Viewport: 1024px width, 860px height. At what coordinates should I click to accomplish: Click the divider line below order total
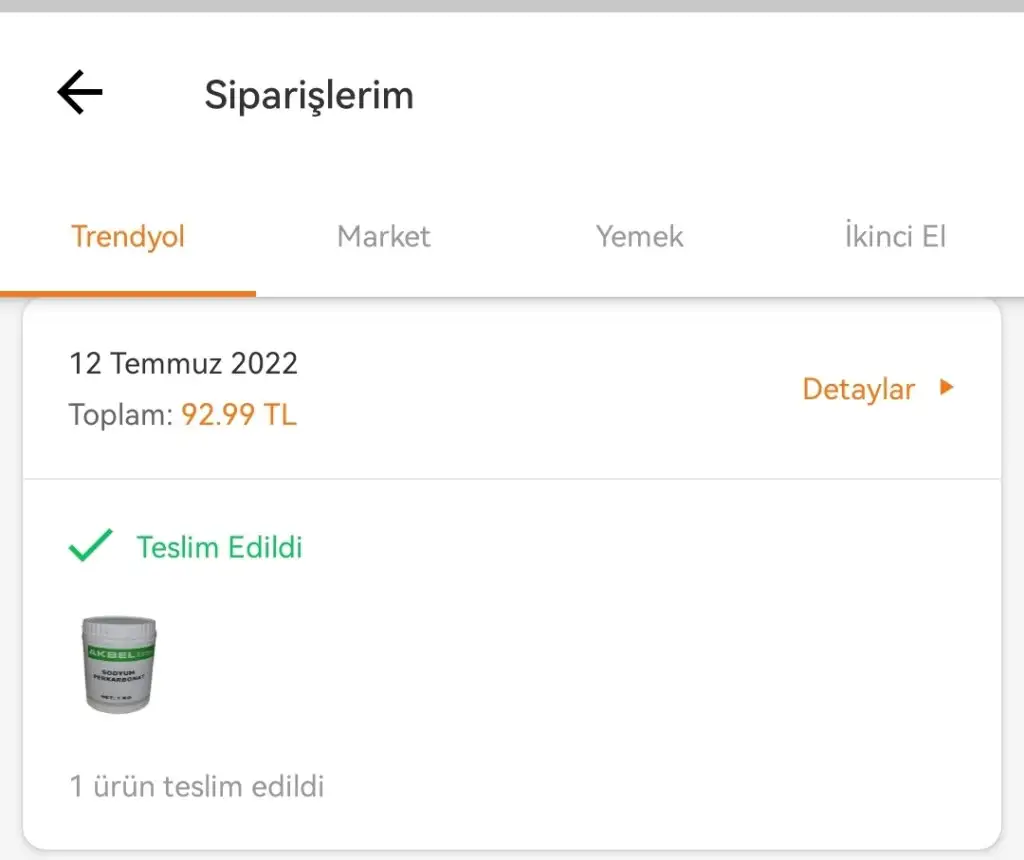[x=512, y=479]
